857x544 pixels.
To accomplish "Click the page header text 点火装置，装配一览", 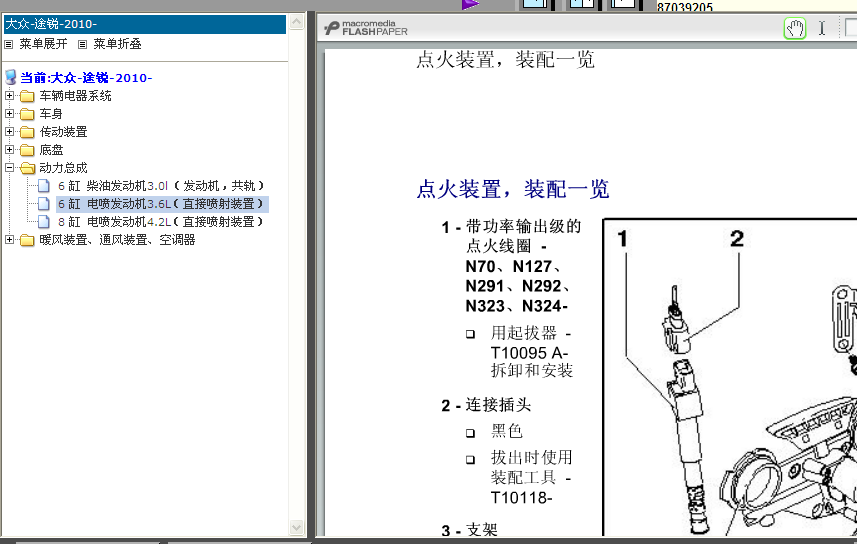I will (506, 60).
